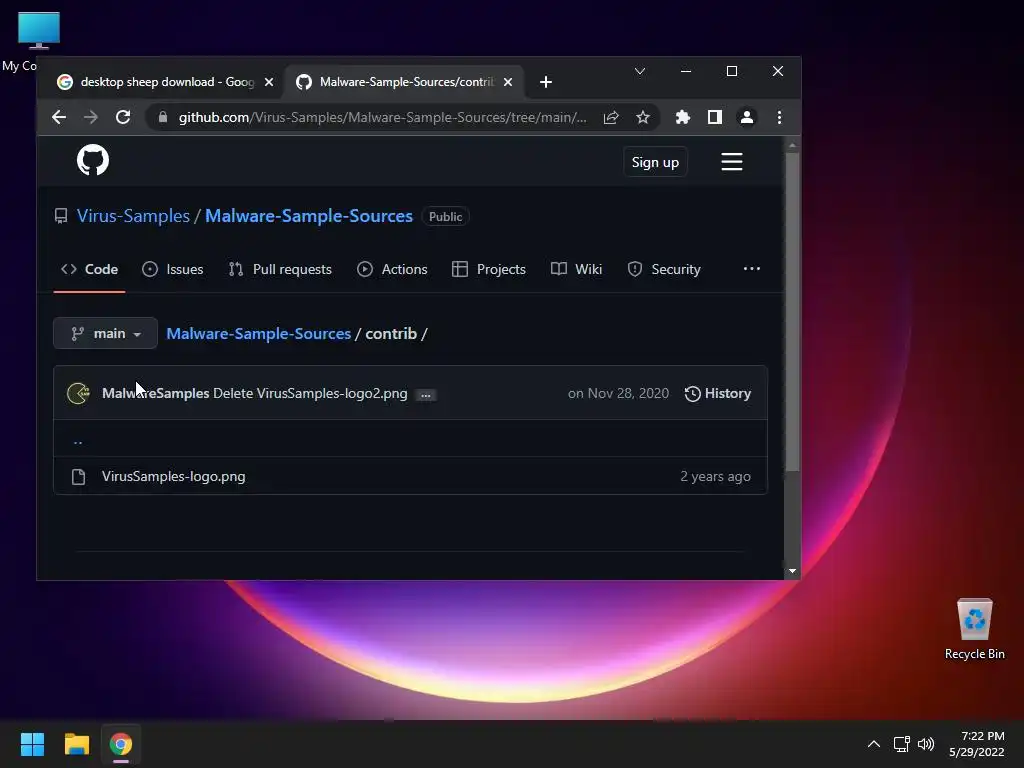Close the desktop sheep download tab
1024x768 pixels.
(268, 82)
